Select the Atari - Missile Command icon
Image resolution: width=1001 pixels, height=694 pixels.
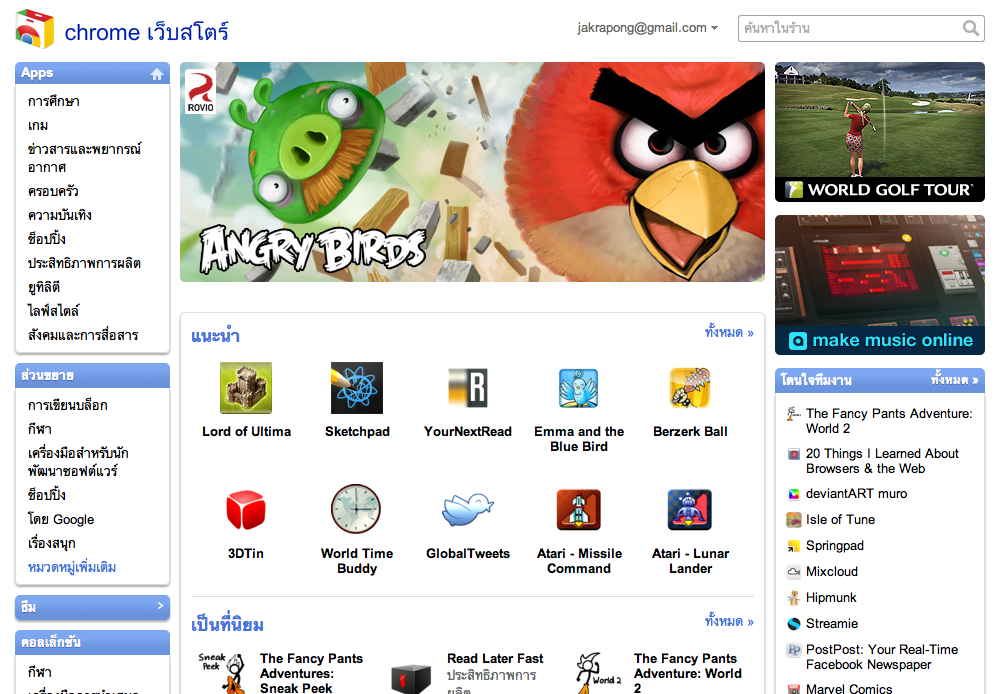click(x=578, y=510)
